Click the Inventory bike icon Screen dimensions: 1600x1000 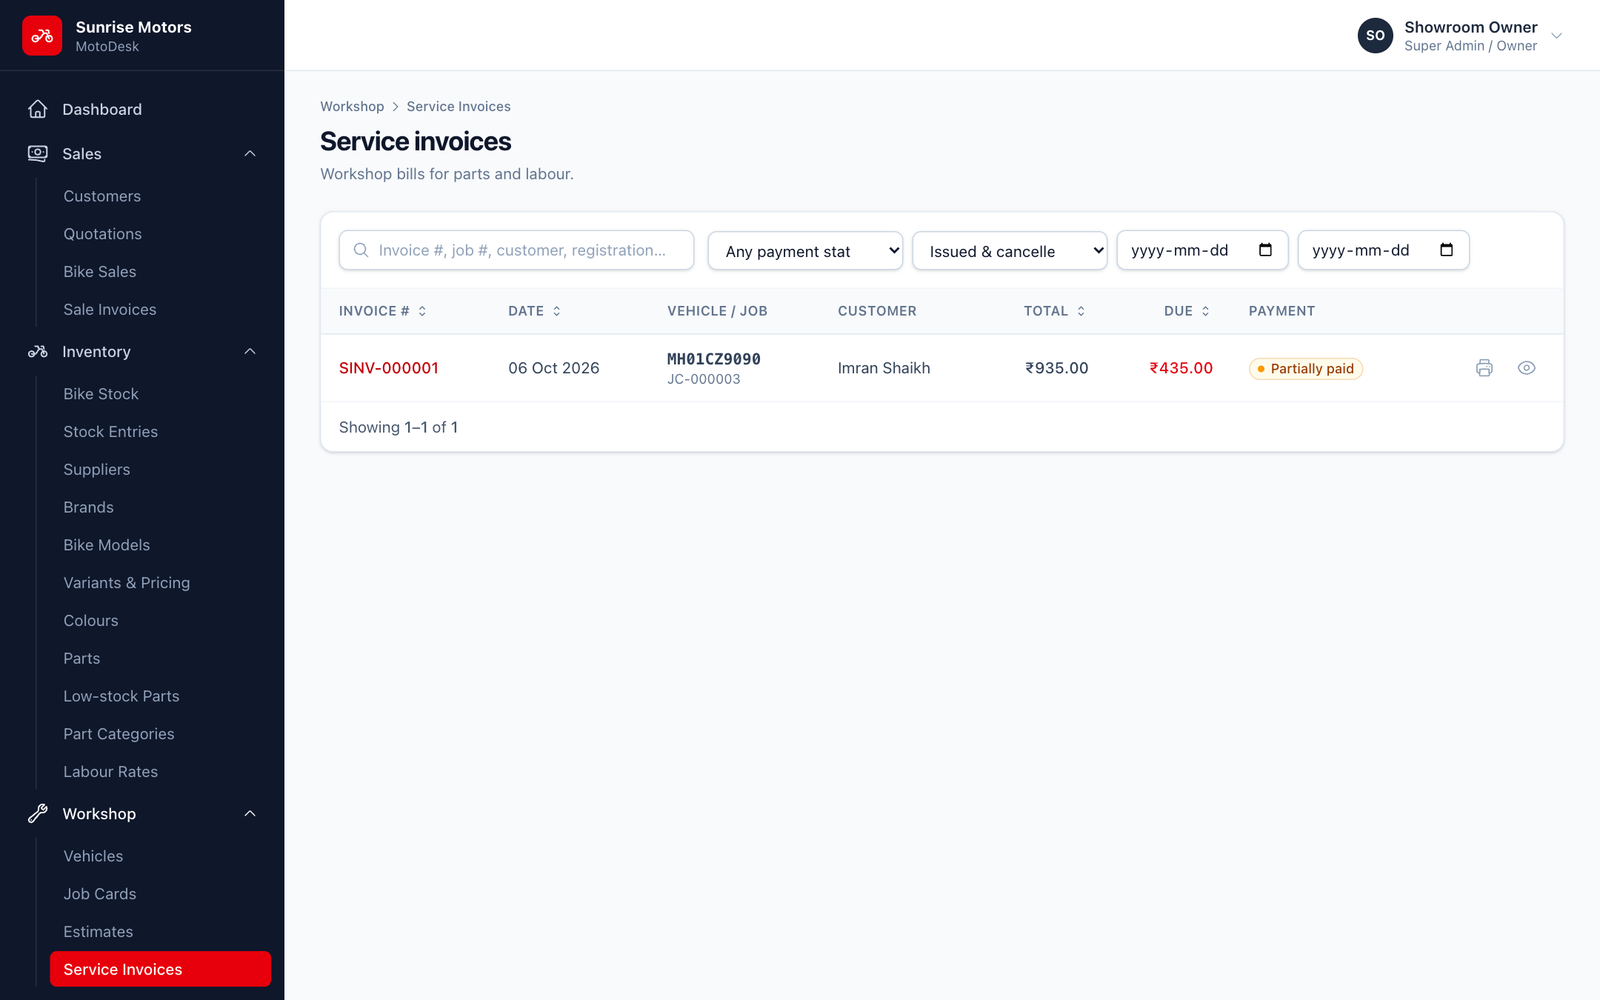click(38, 351)
